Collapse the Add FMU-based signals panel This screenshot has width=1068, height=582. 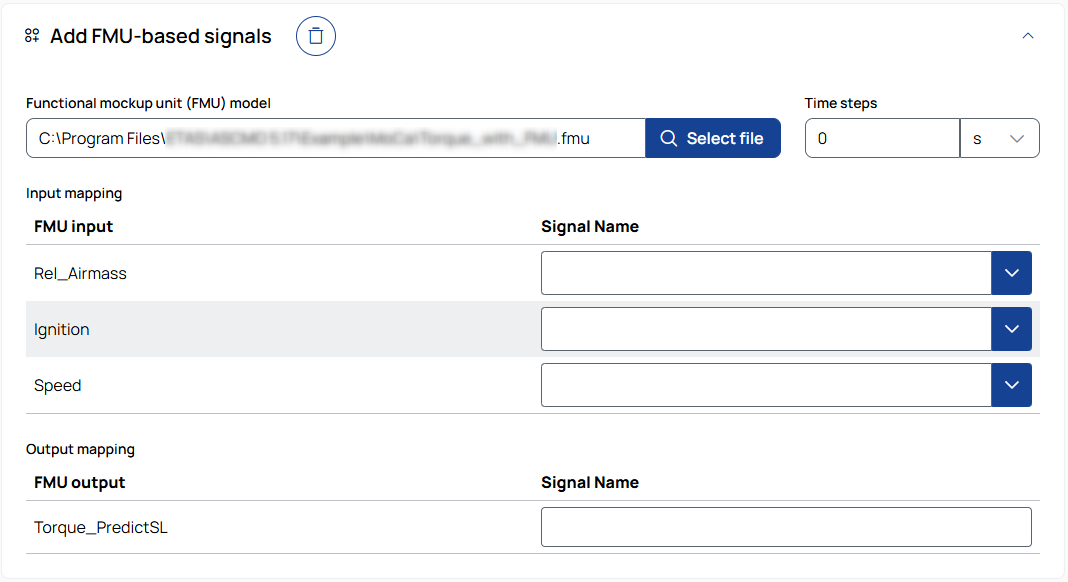coord(1027,36)
